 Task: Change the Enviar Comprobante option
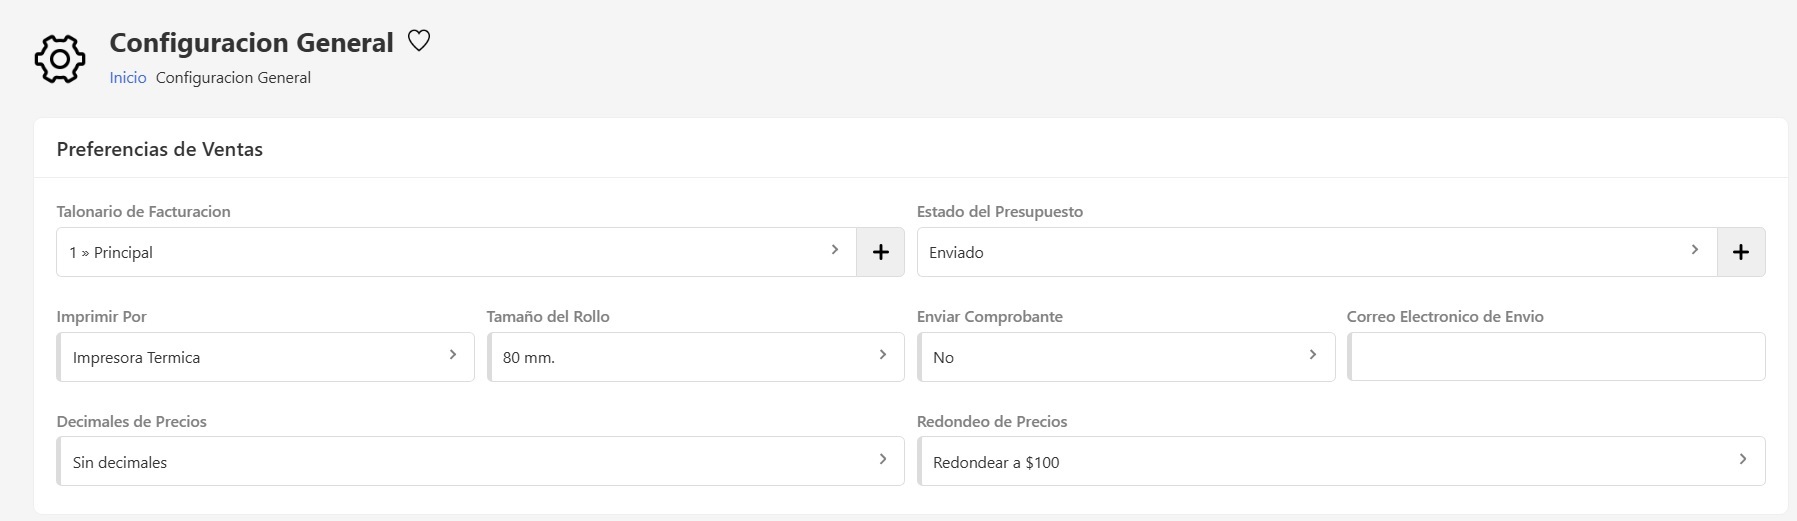pos(1126,357)
